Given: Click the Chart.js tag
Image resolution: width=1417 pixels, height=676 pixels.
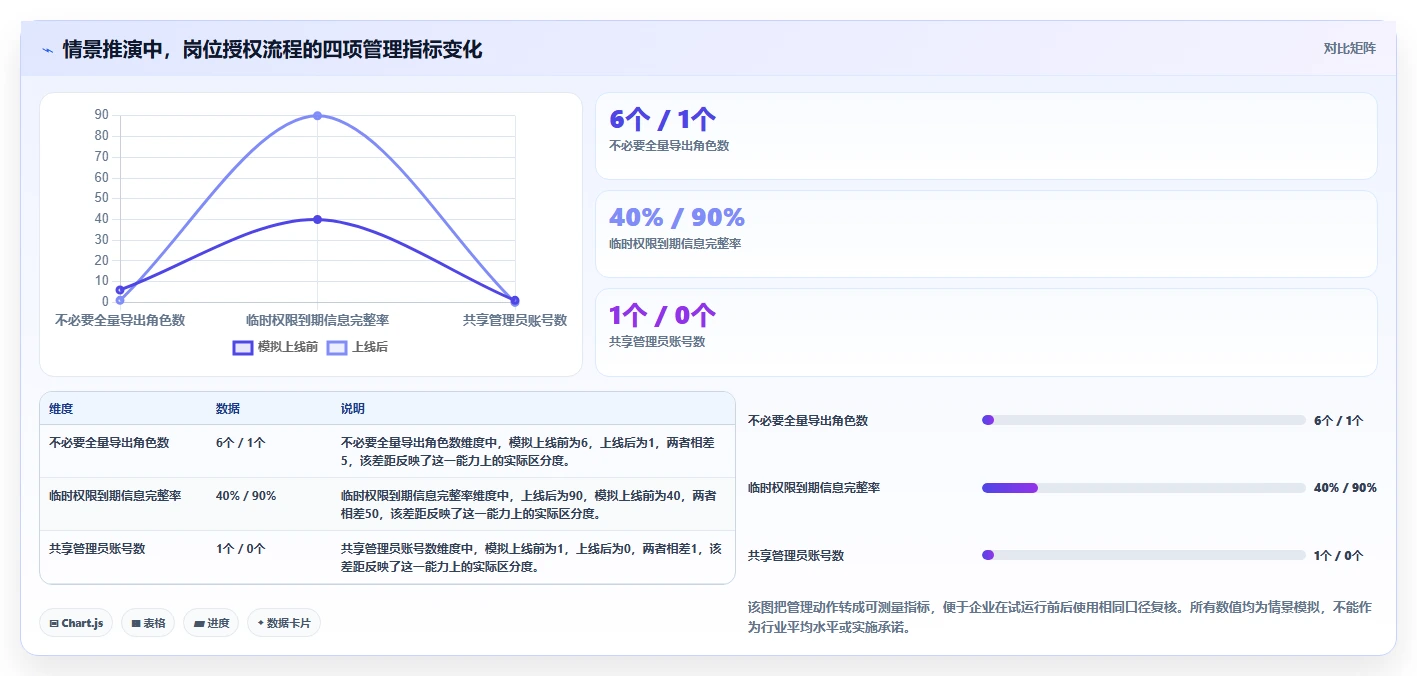Looking at the screenshot, I should tap(77, 623).
